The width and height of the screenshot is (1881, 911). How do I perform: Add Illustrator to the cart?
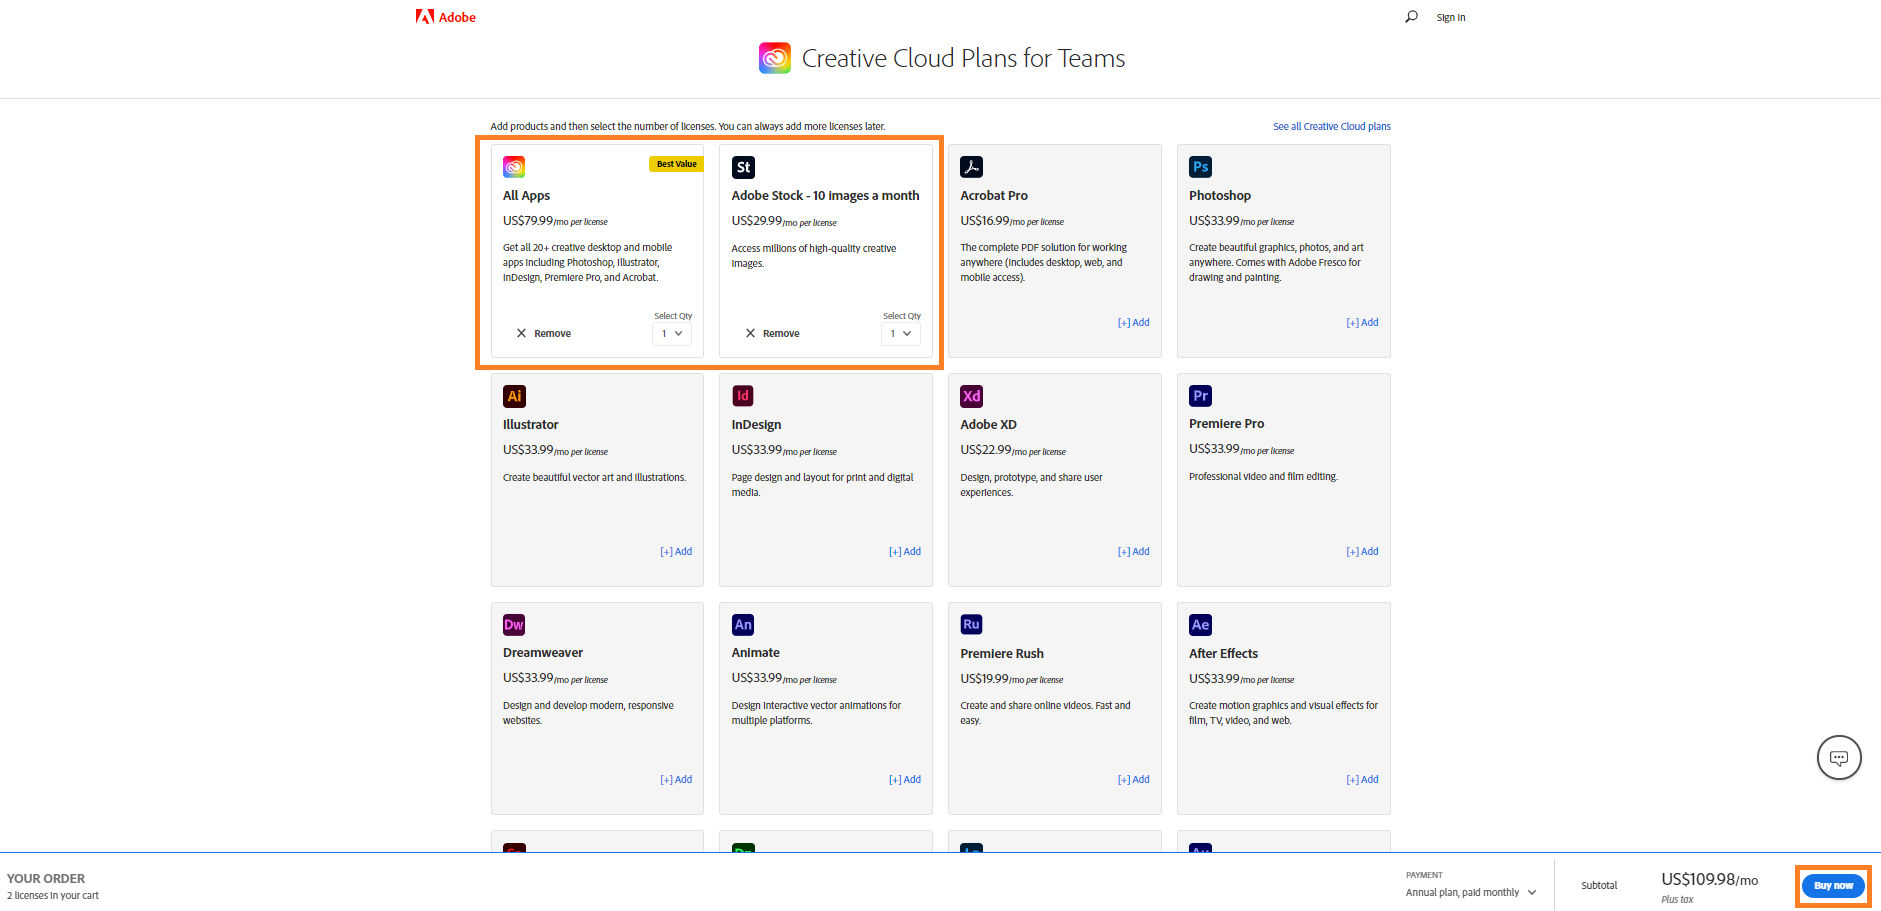676,551
